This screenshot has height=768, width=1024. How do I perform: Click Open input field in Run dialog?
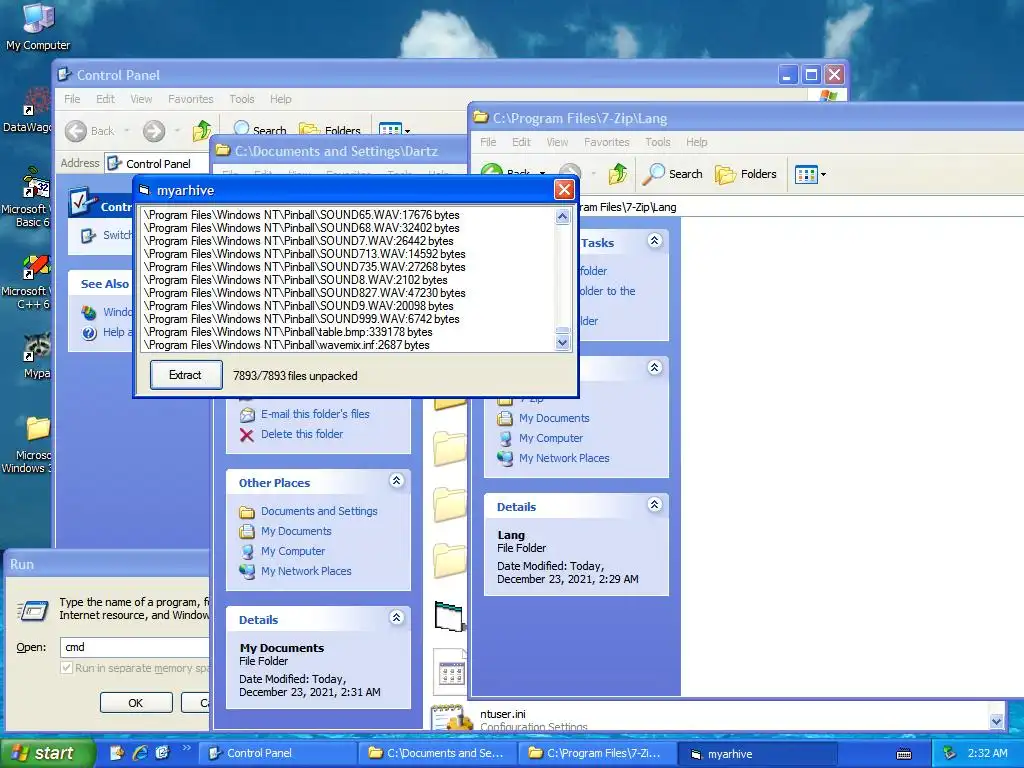pyautogui.click(x=135, y=647)
